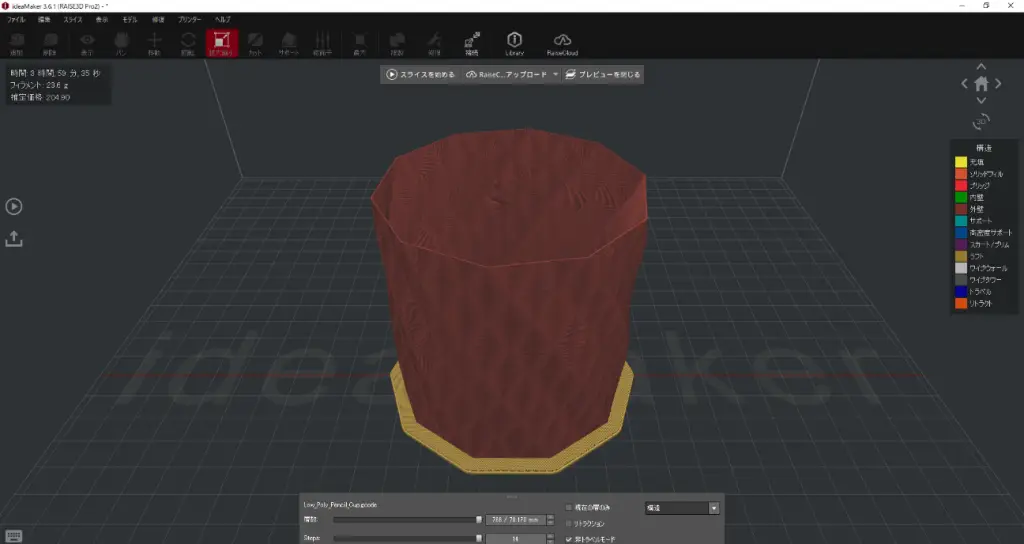Toggle the 3D perspective view icon

(x=981, y=121)
